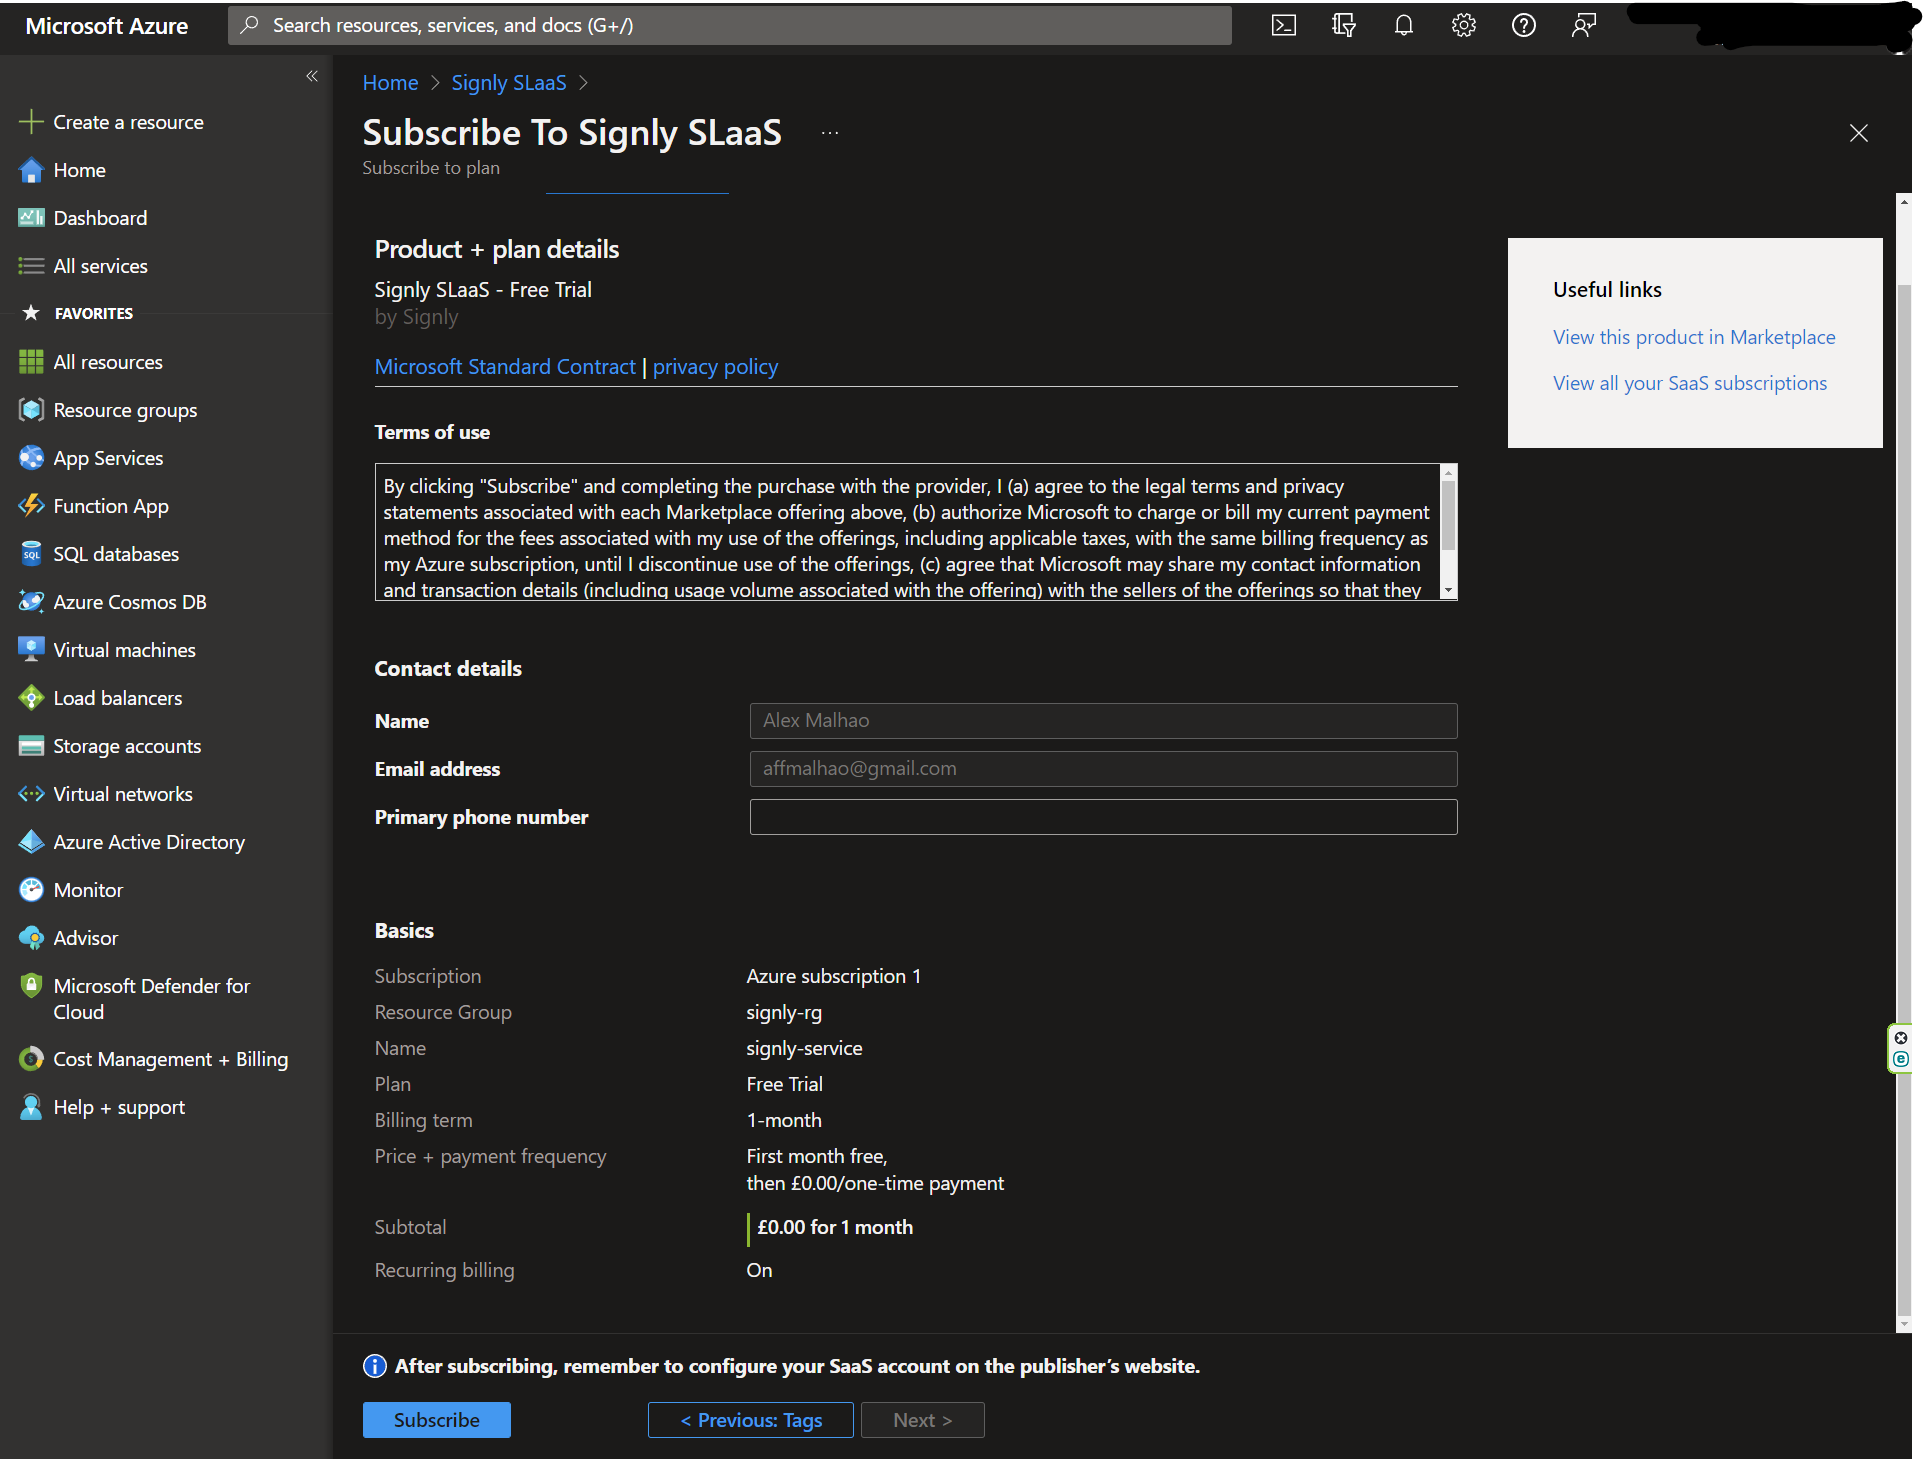Click the Microsoft Azure logo text
Image resolution: width=1923 pixels, height=1459 pixels.
pyautogui.click(x=107, y=26)
